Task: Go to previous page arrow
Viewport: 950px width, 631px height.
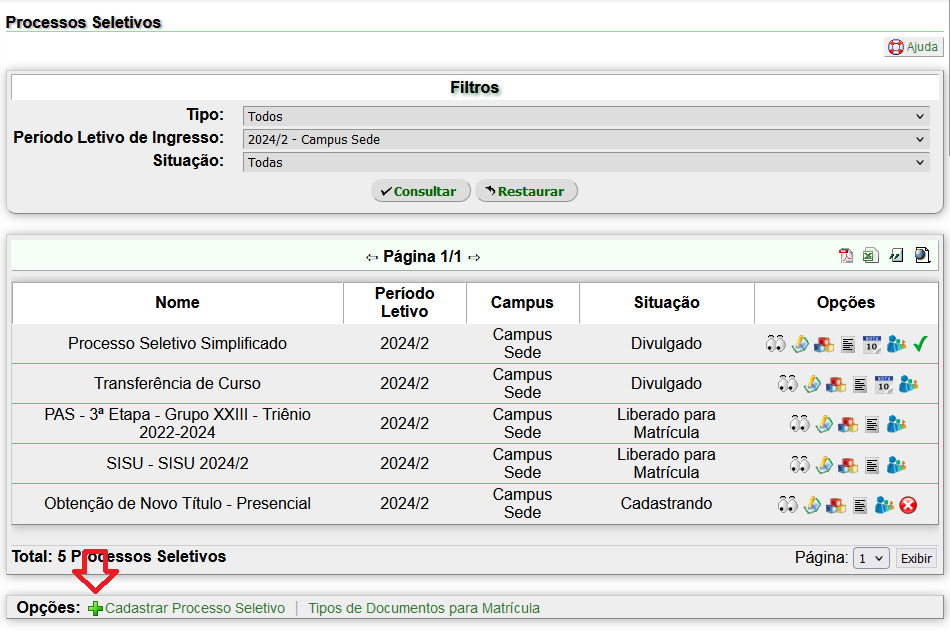Action: [372, 258]
